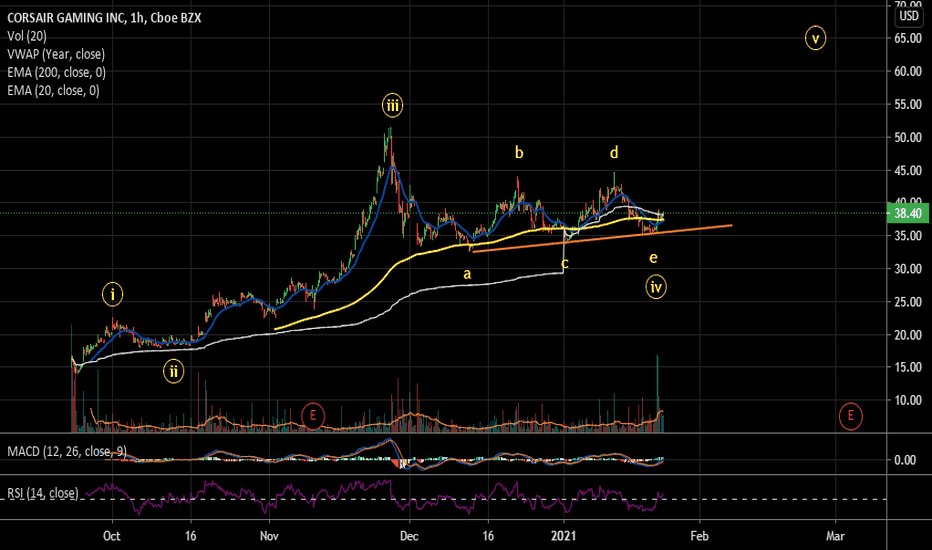This screenshot has height=550, width=932.
Task: Click the Feb date on time axis
Action: [700, 536]
